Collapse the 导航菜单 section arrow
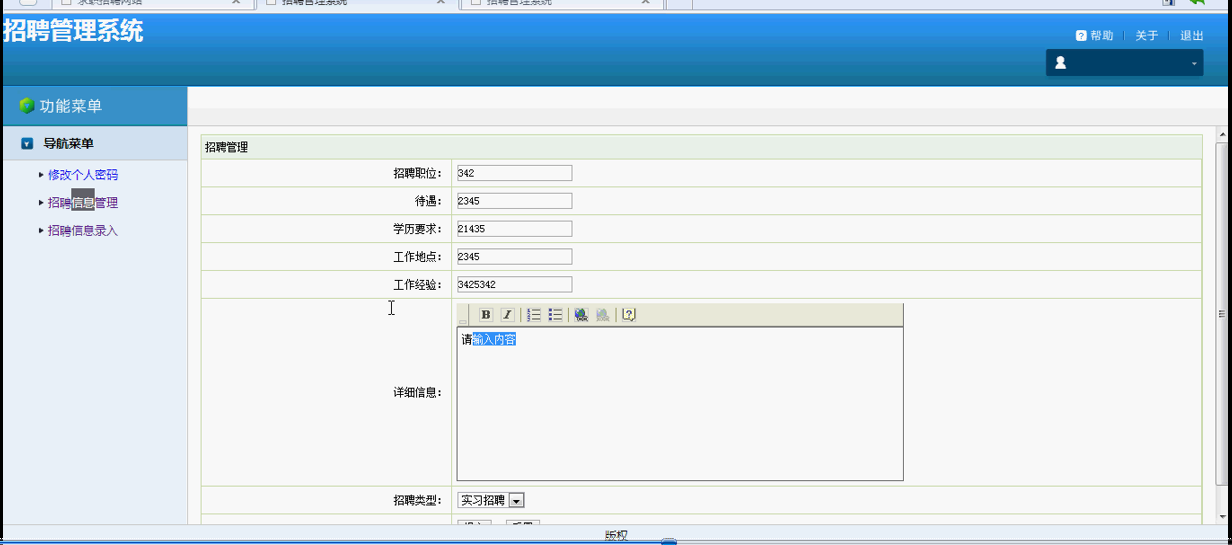The width and height of the screenshot is (1232, 545). [x=27, y=144]
